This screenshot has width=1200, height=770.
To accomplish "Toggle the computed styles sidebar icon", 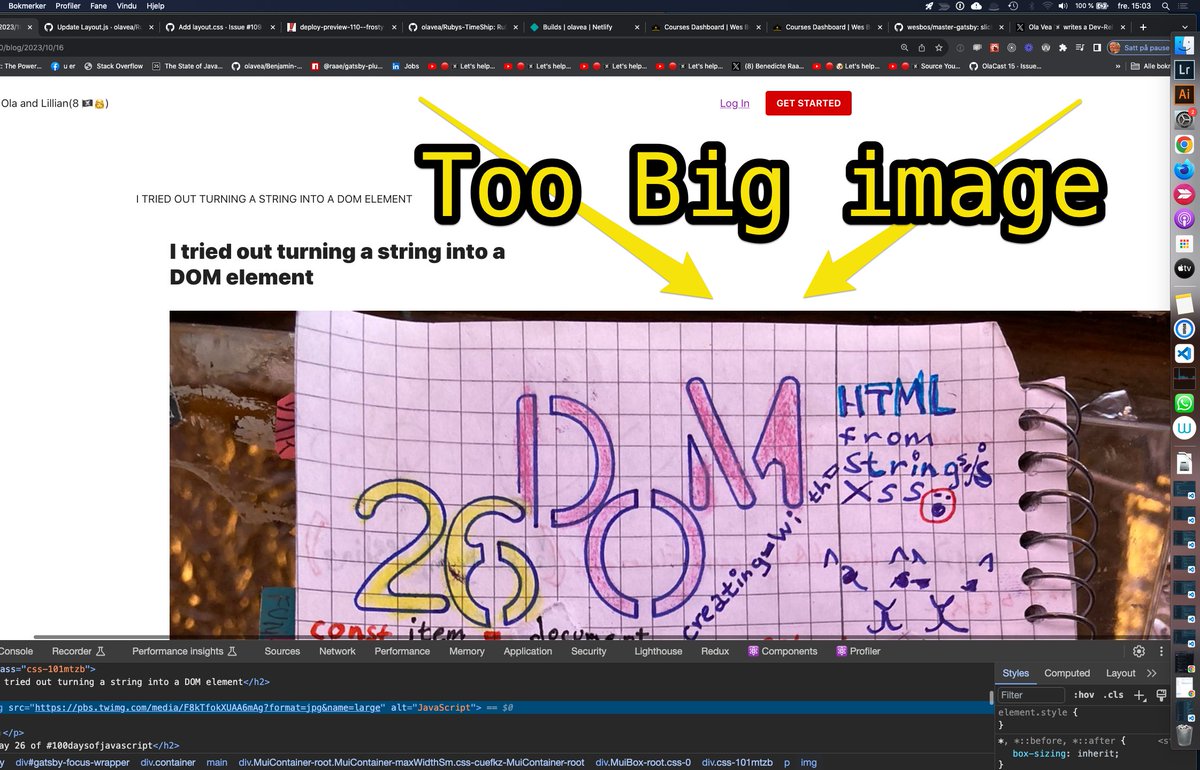I will pos(1161,695).
